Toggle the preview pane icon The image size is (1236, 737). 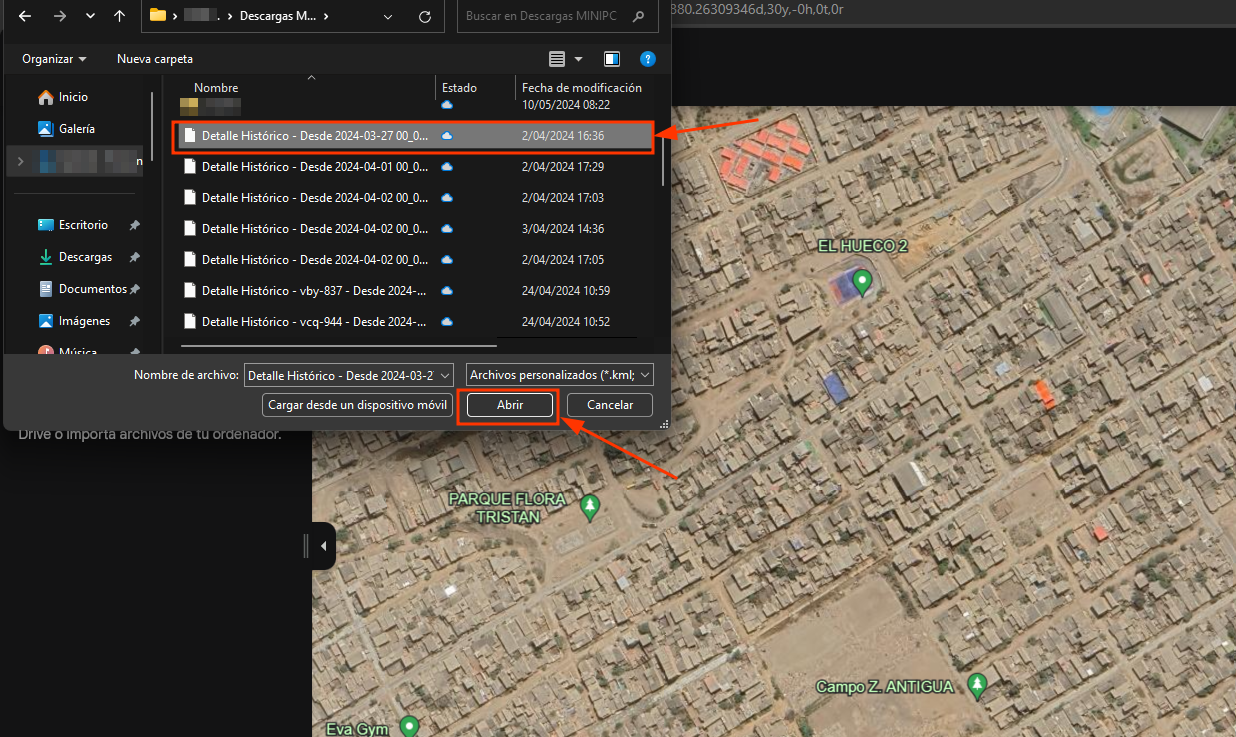click(x=612, y=59)
